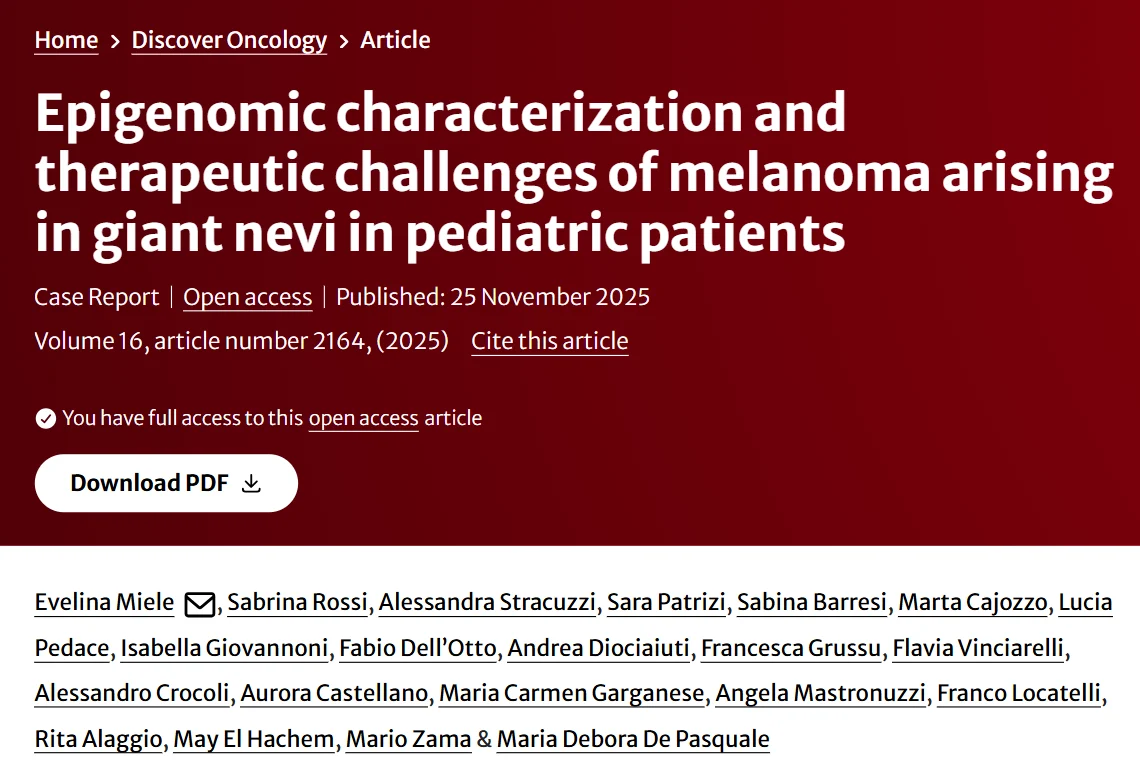Viewport: 1140px width, 782px height.
Task: Click the checkmark access indicator icon
Action: coord(46,418)
